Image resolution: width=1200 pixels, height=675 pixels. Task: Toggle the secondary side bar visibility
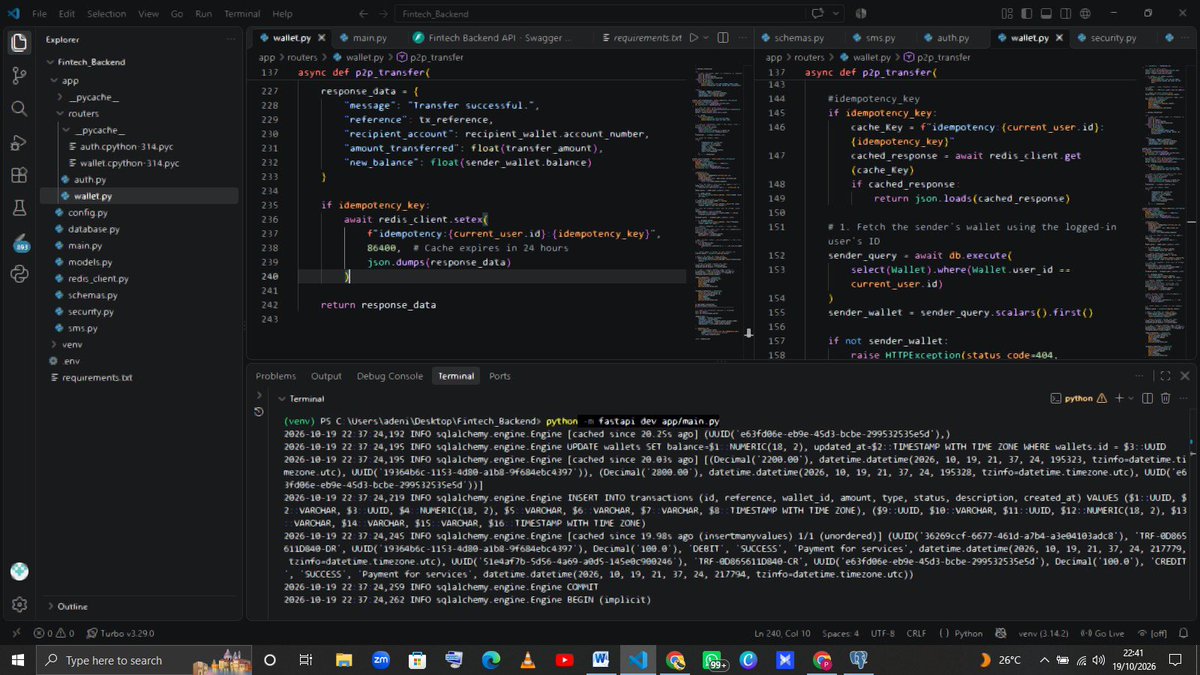[x=1066, y=13]
